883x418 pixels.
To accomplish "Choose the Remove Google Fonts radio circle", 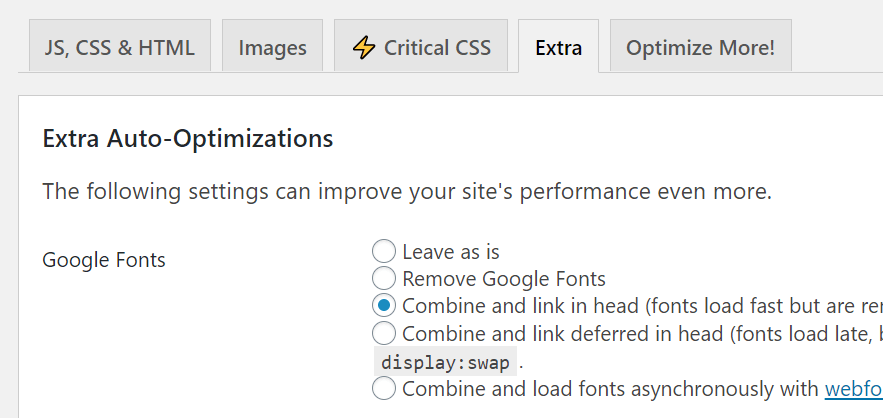I will tap(383, 278).
